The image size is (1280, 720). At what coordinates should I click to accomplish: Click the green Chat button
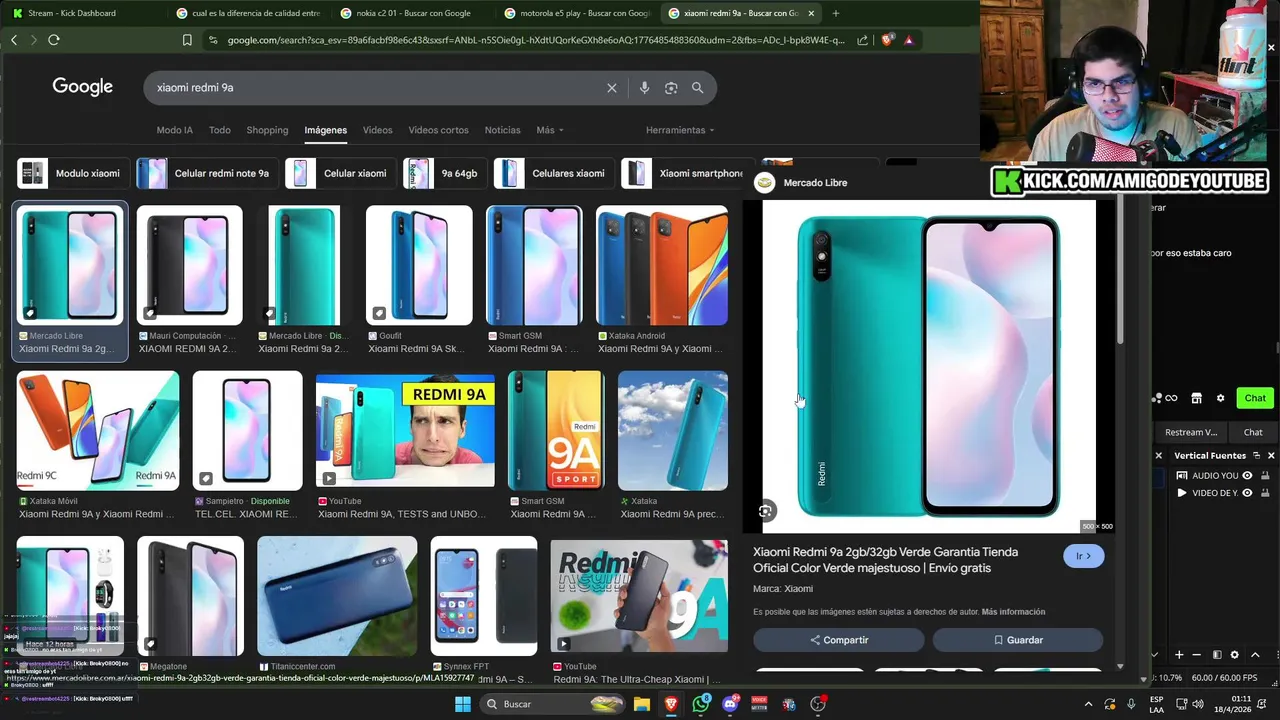pyautogui.click(x=1255, y=398)
